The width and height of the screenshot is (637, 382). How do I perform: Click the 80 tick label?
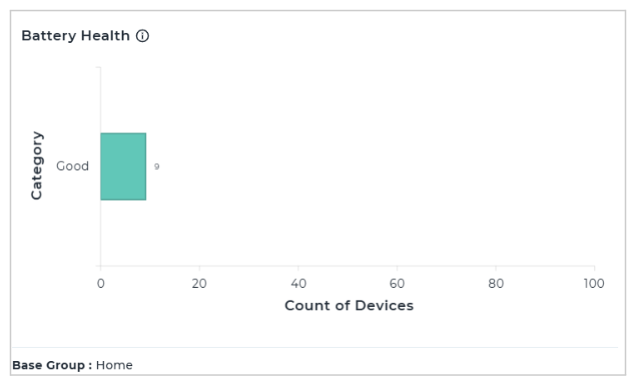(x=496, y=283)
